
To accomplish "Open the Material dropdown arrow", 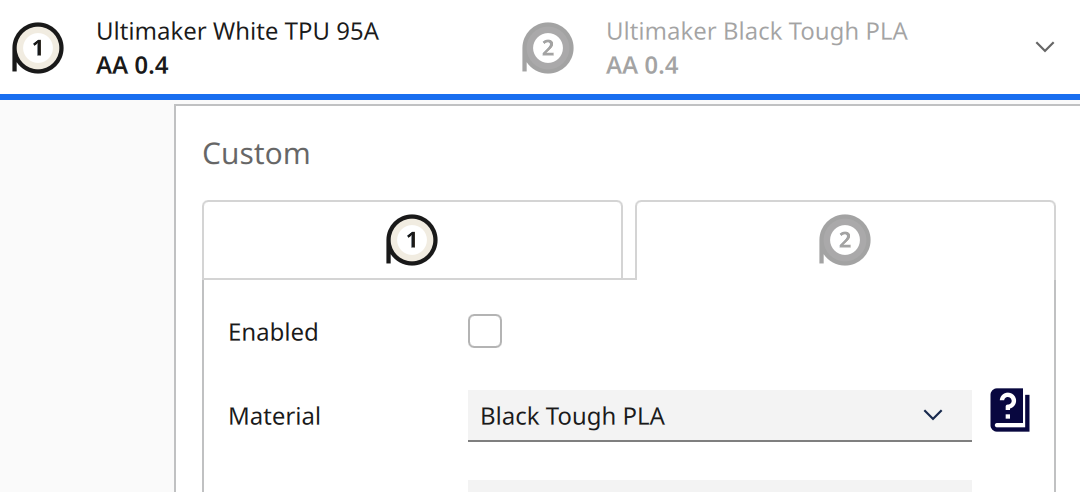I will pyautogui.click(x=933, y=415).
